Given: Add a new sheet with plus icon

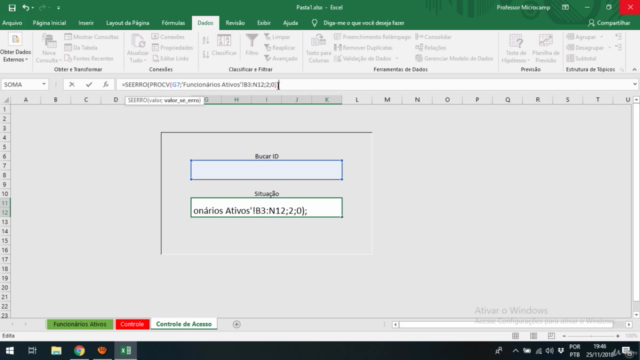Looking at the screenshot, I should [237, 324].
